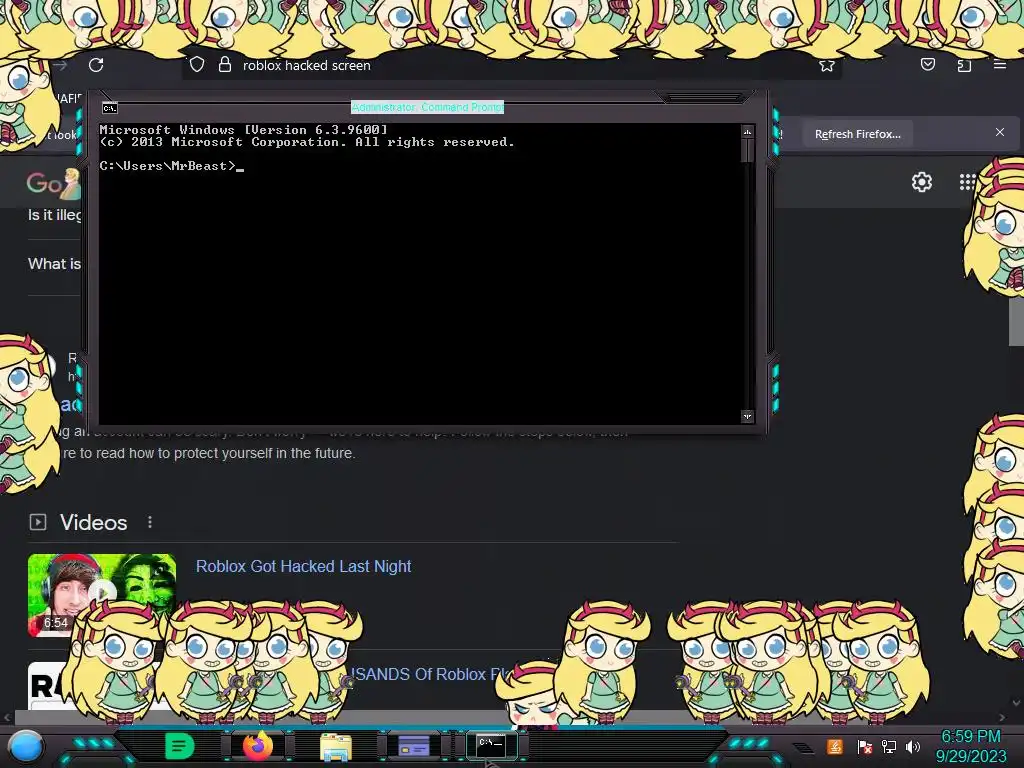
Task: Click the Windows Start orb
Action: coord(26,747)
